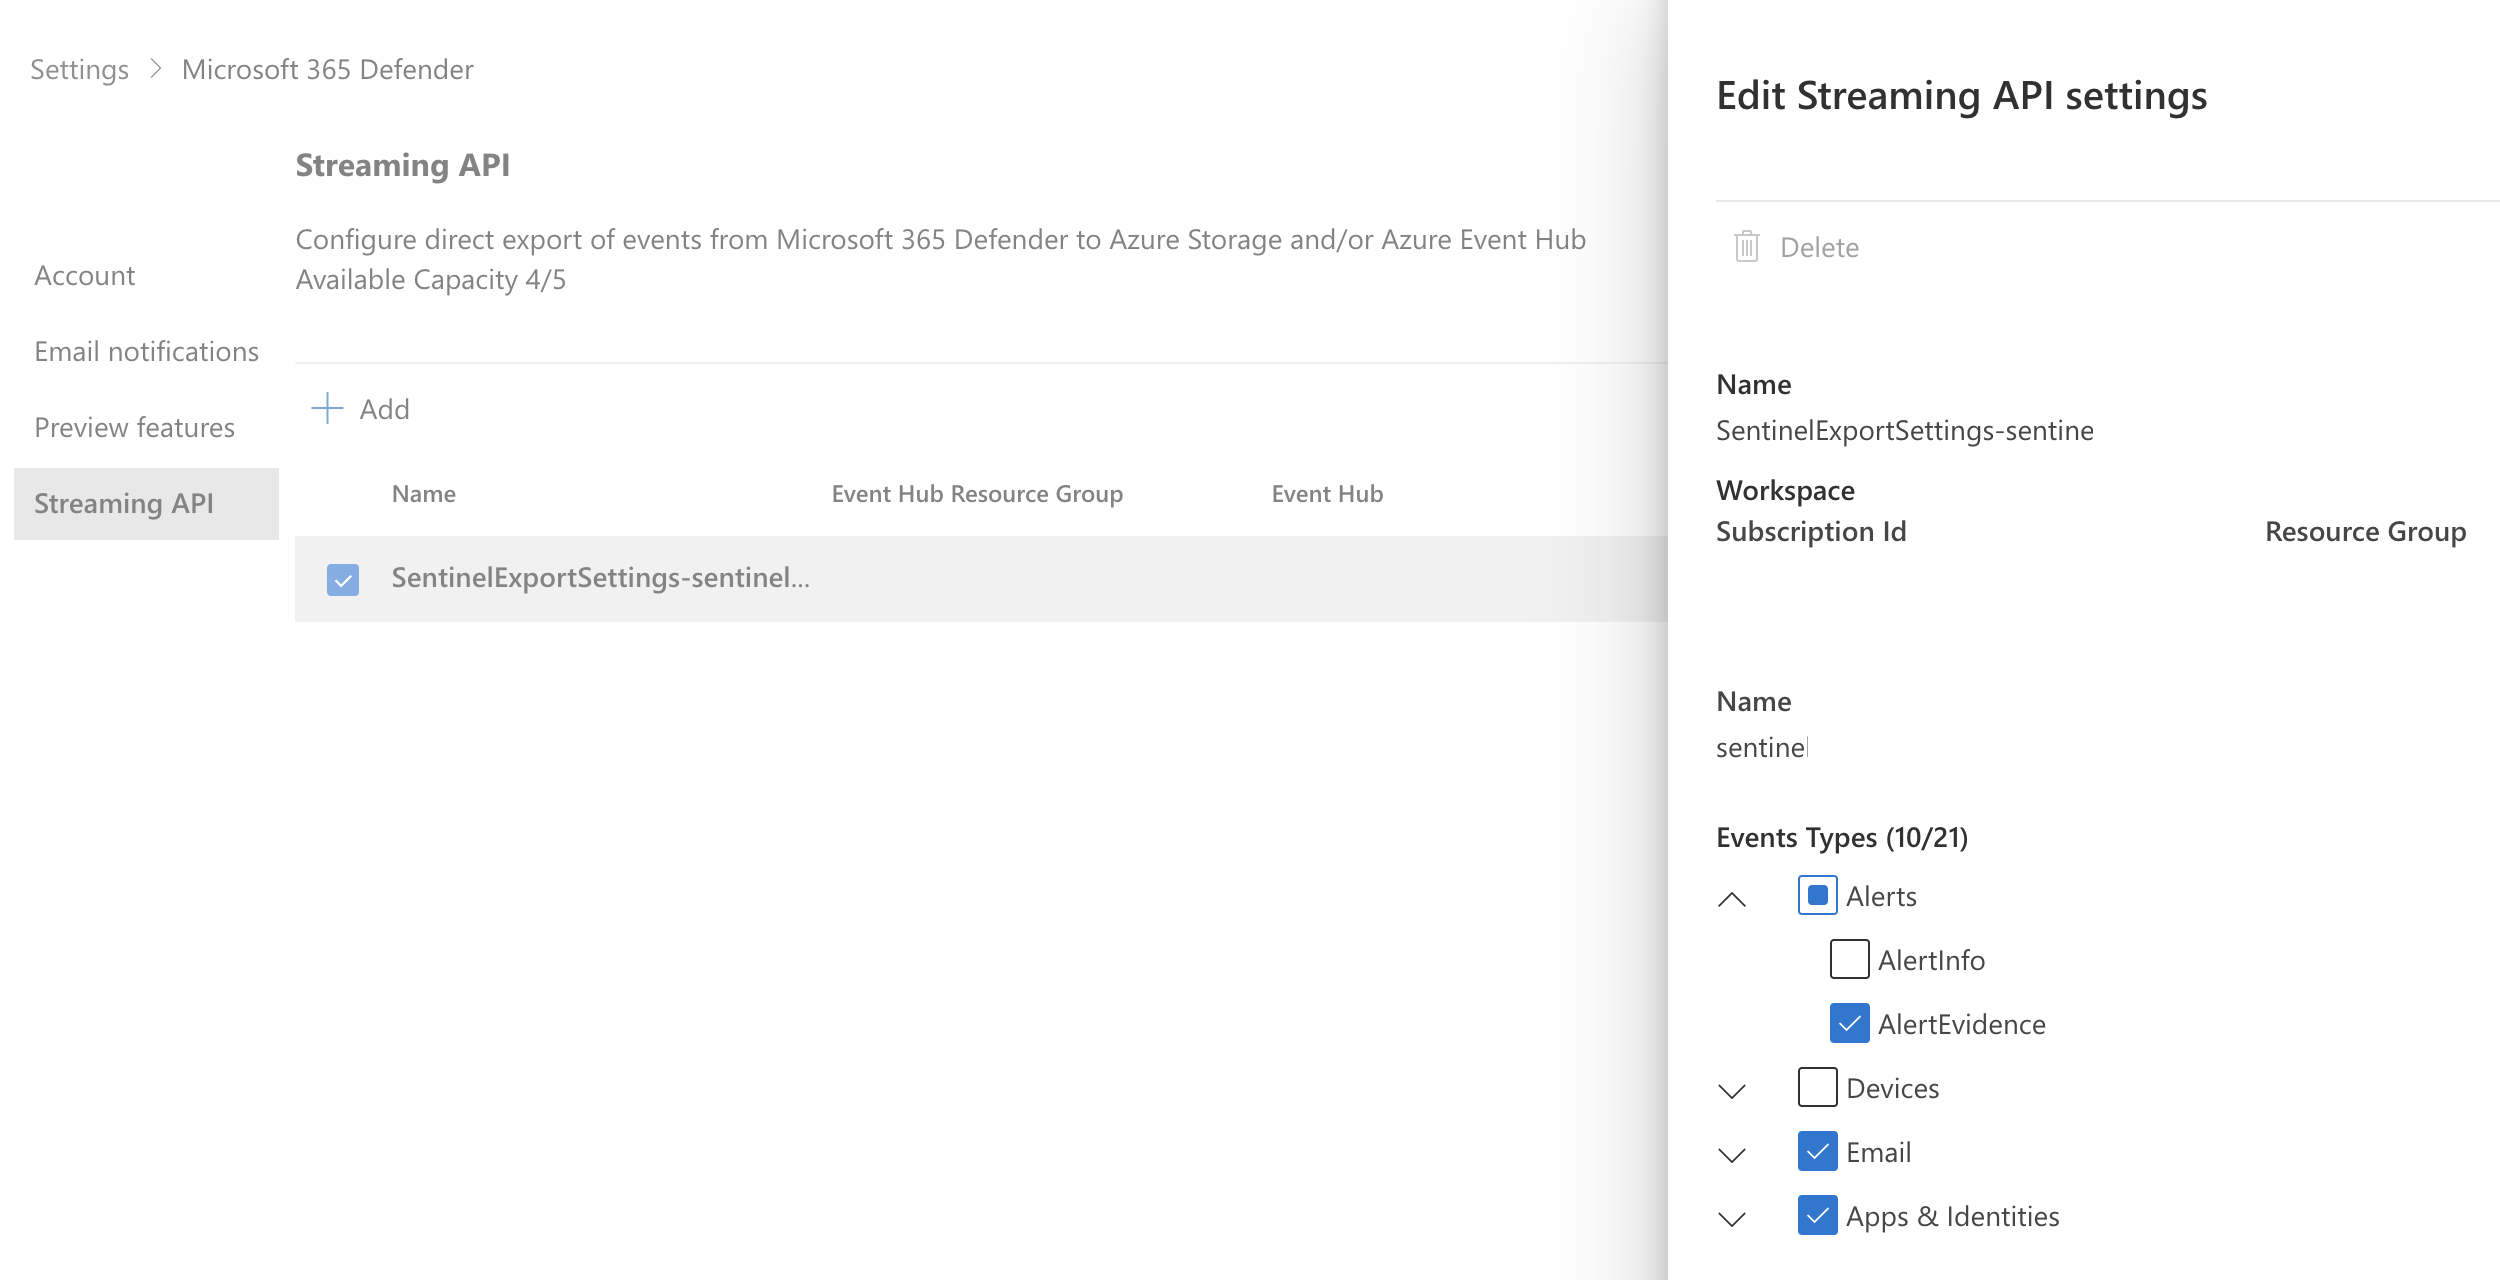Viewport: 2500px width, 1280px height.
Task: Expand the Email event group
Action: coord(1733,1154)
